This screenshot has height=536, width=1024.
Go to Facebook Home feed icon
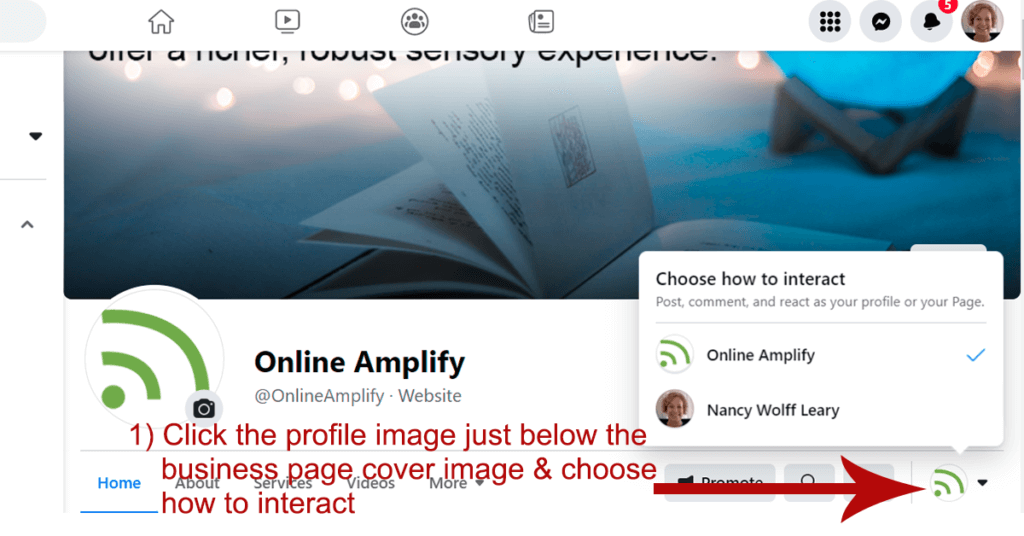pyautogui.click(x=161, y=22)
